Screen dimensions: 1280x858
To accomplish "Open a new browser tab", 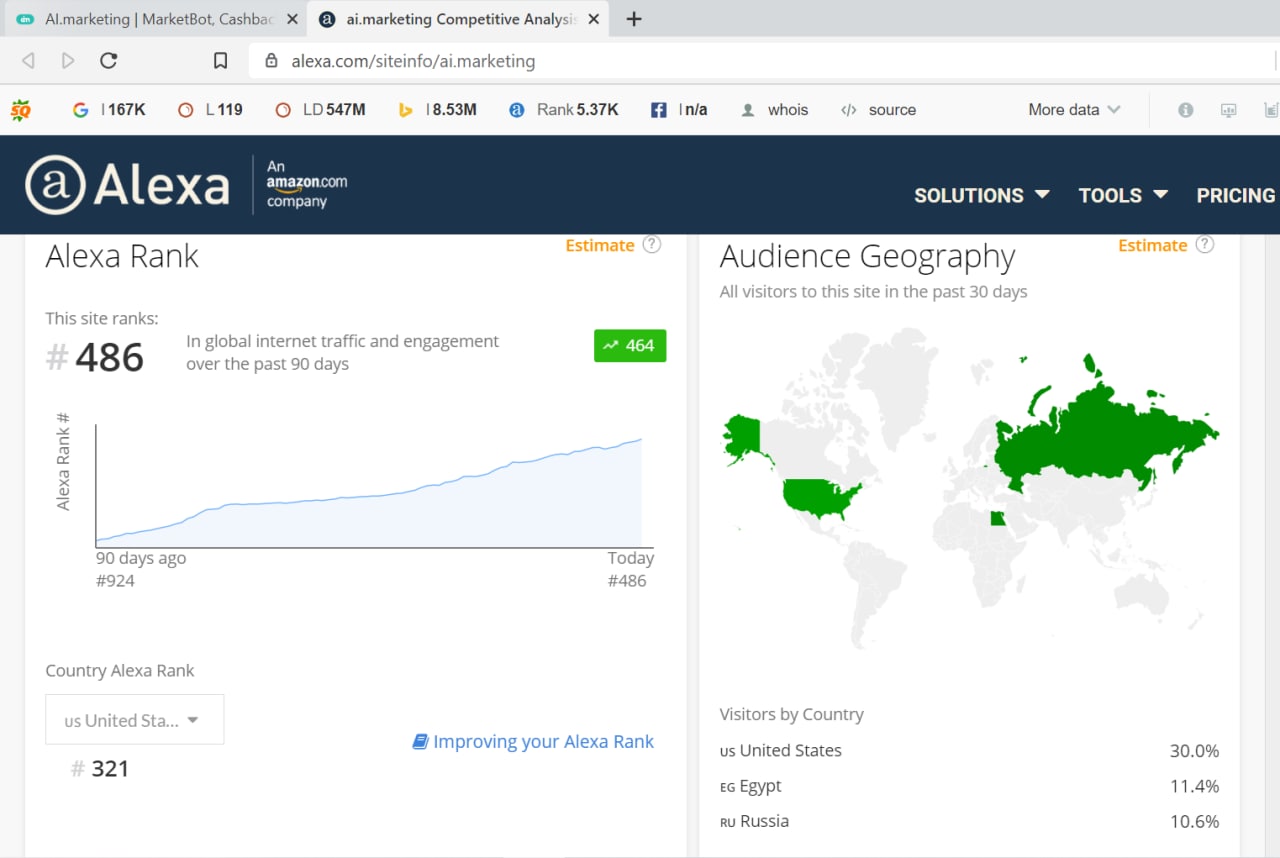I will 634,19.
